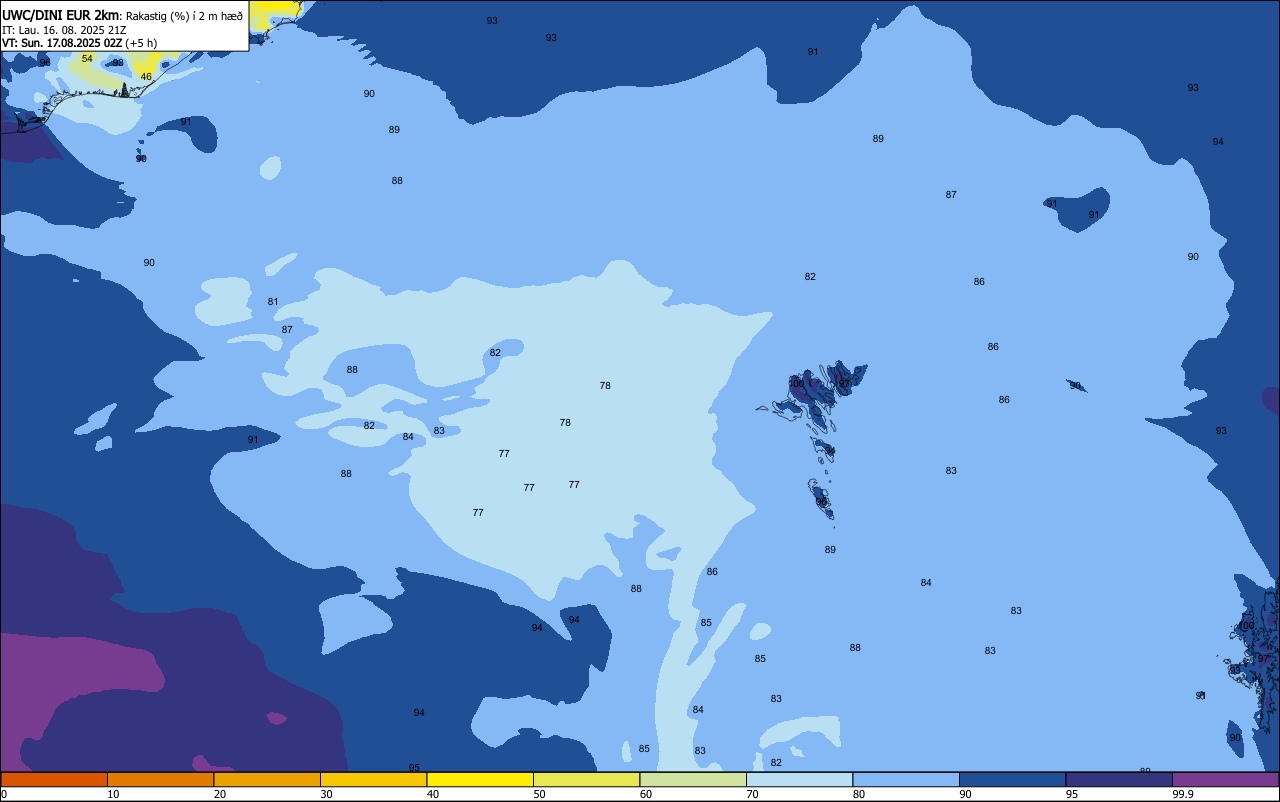The width and height of the screenshot is (1280, 802).
Task: Click the legend tick label '99.9'
Action: pos(1183,794)
